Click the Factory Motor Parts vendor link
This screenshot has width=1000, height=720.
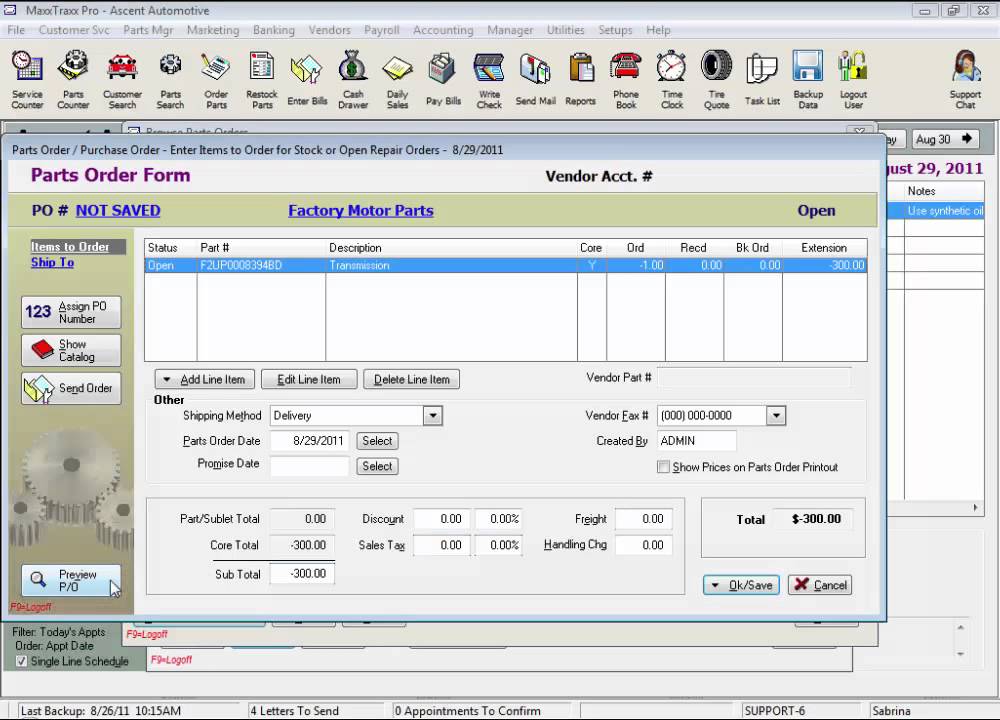coord(361,210)
